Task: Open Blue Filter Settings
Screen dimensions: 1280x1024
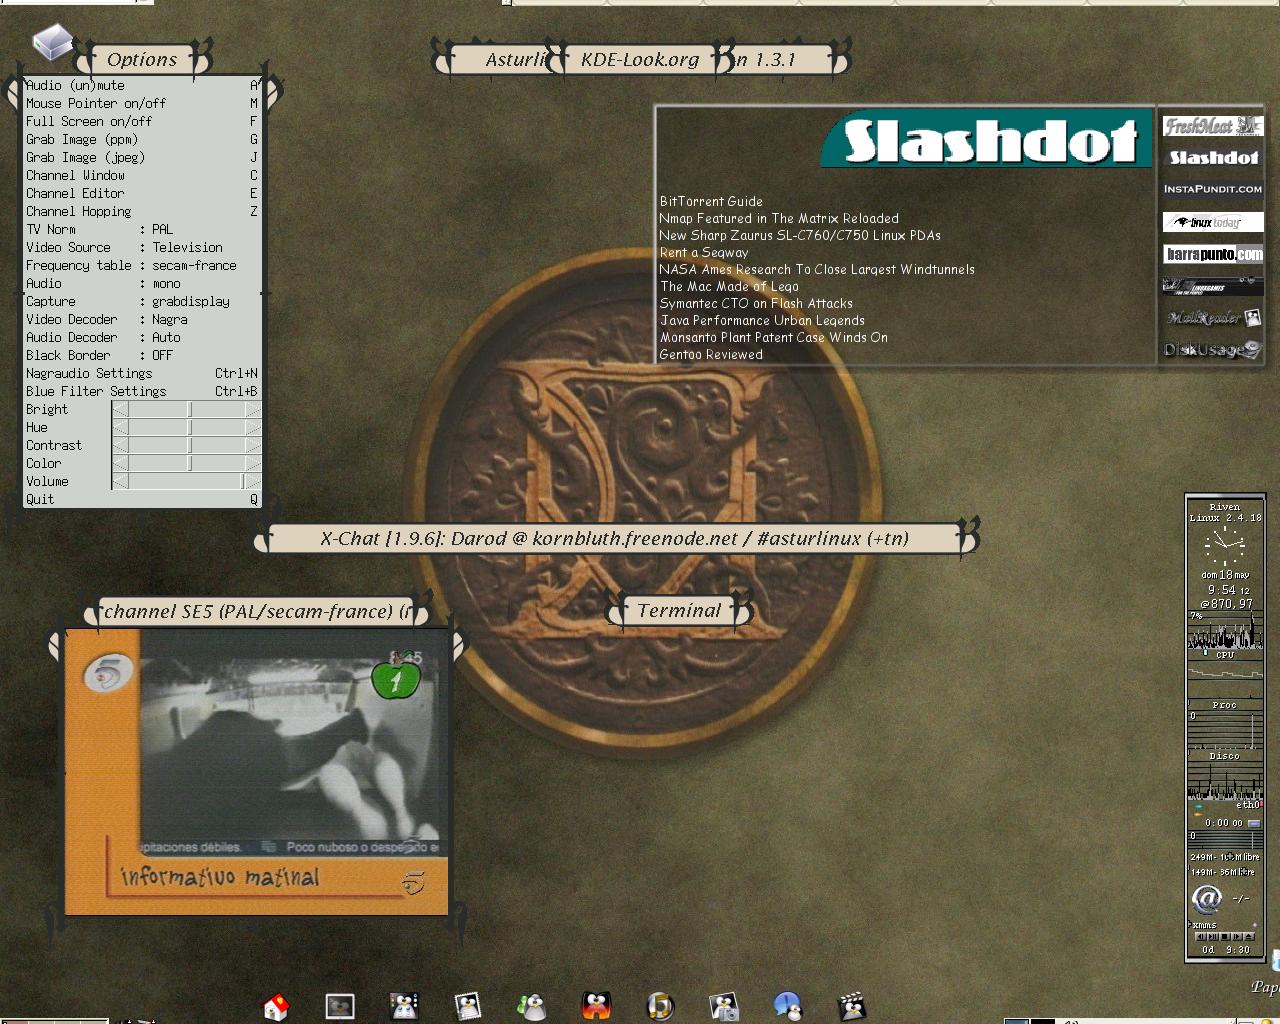Action: (x=142, y=392)
